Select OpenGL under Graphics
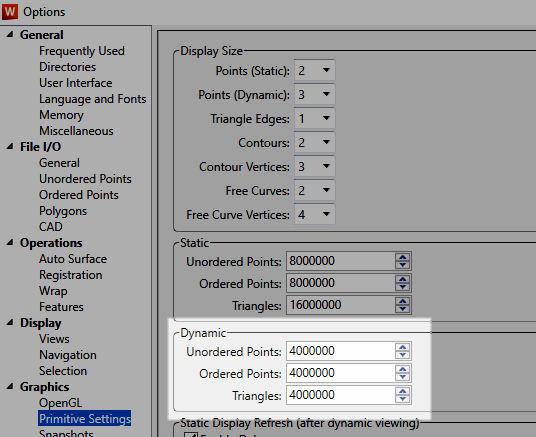The width and height of the screenshot is (536, 437). pyautogui.click(x=60, y=403)
